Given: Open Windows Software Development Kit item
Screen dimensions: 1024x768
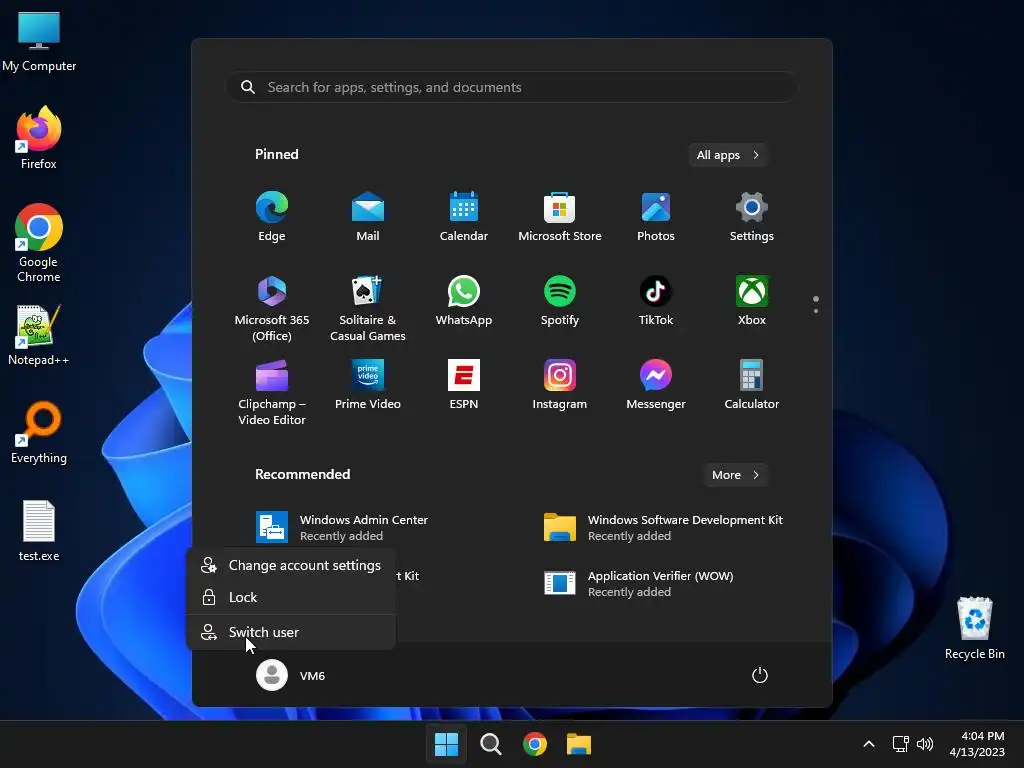Looking at the screenshot, I should 664,528.
